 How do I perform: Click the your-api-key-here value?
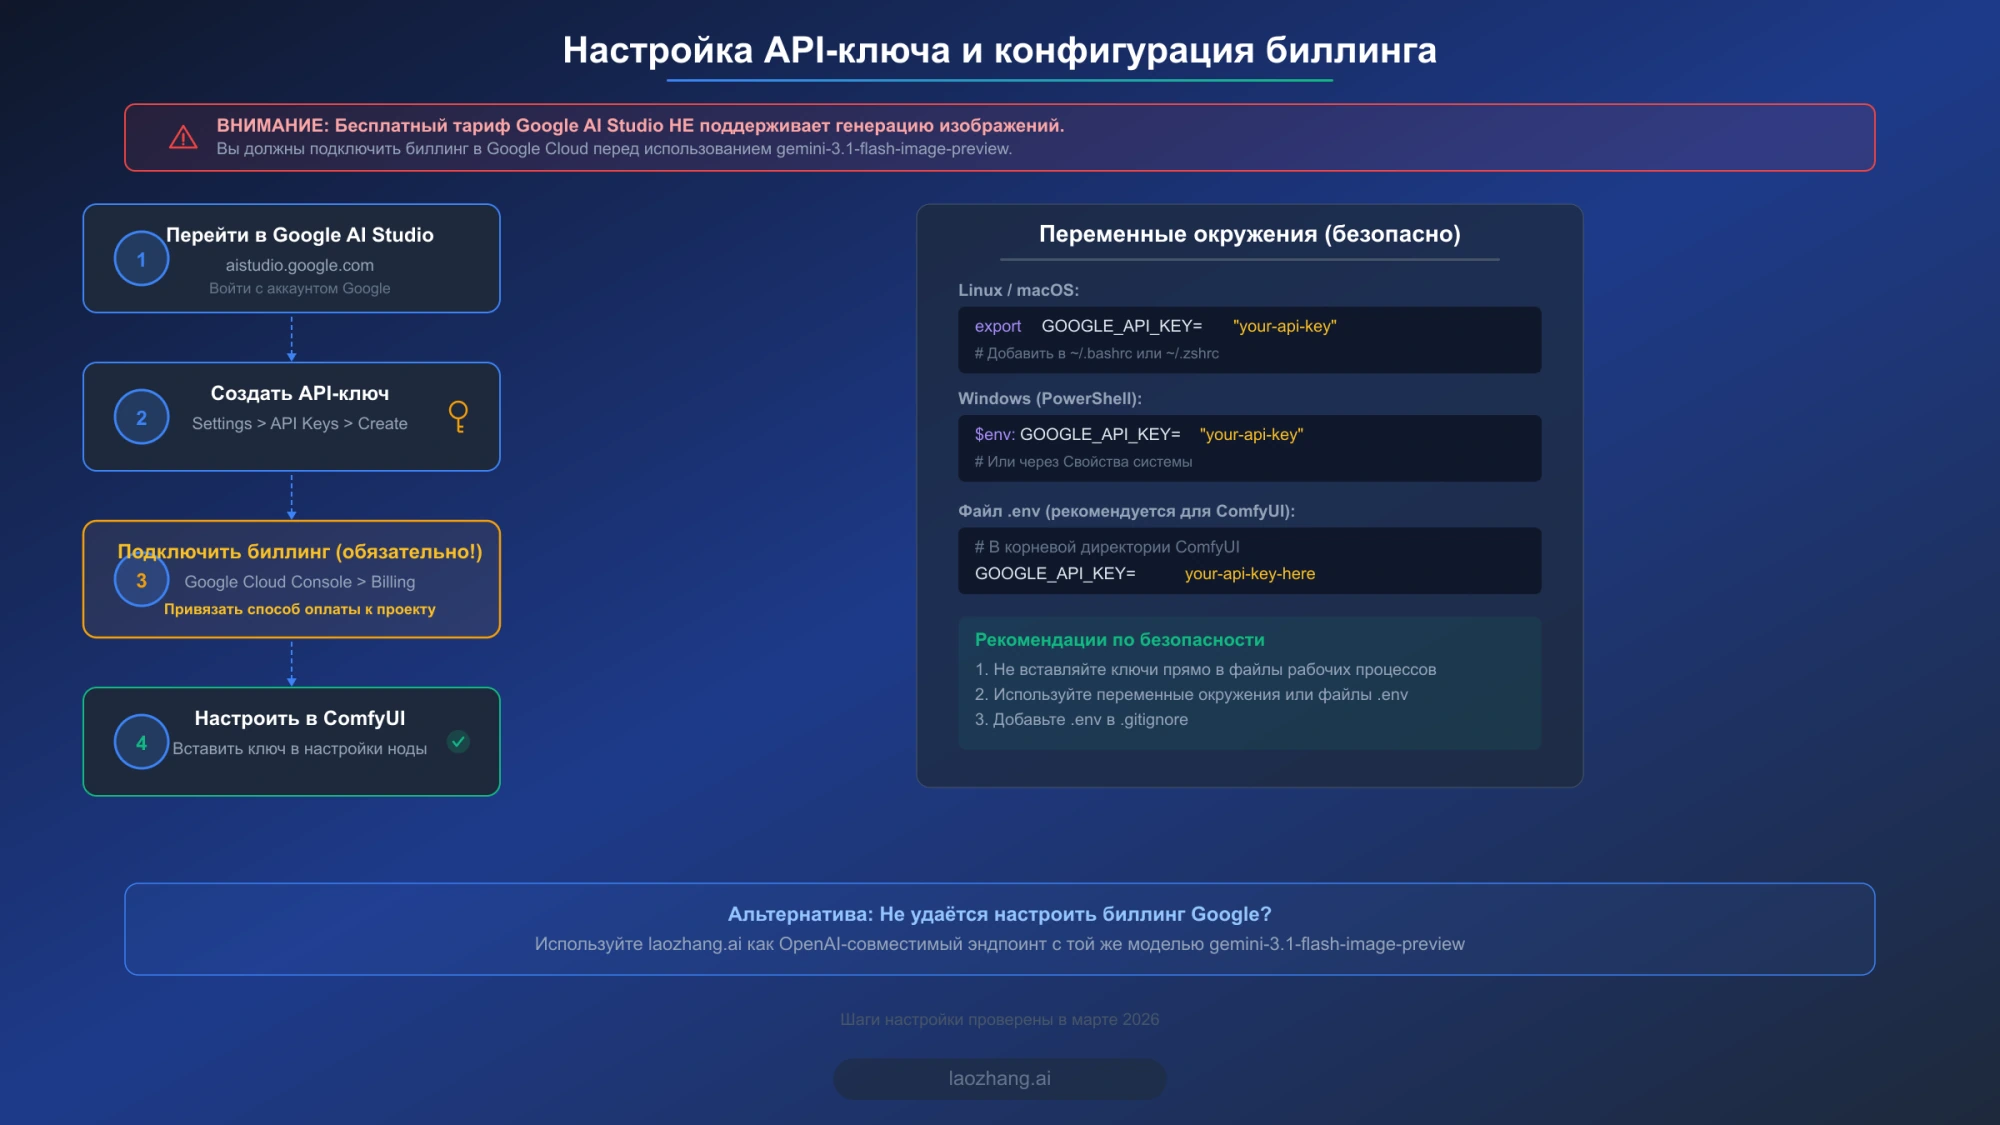click(x=1250, y=574)
